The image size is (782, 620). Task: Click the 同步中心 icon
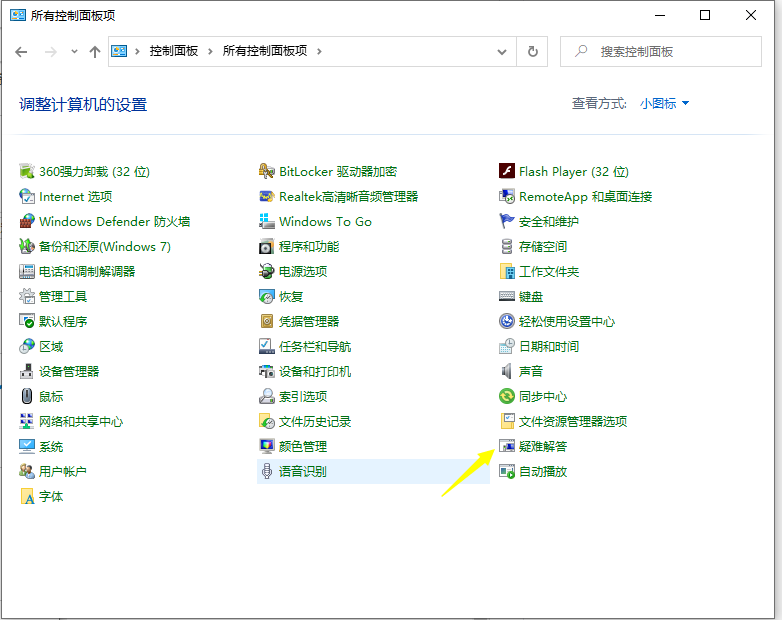(x=507, y=397)
